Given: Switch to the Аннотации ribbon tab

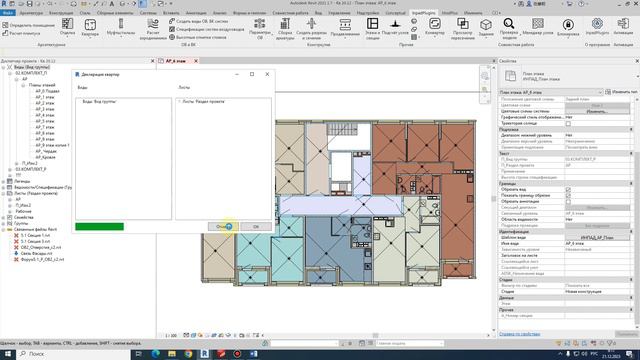Looking at the screenshot, I should coord(196,13).
